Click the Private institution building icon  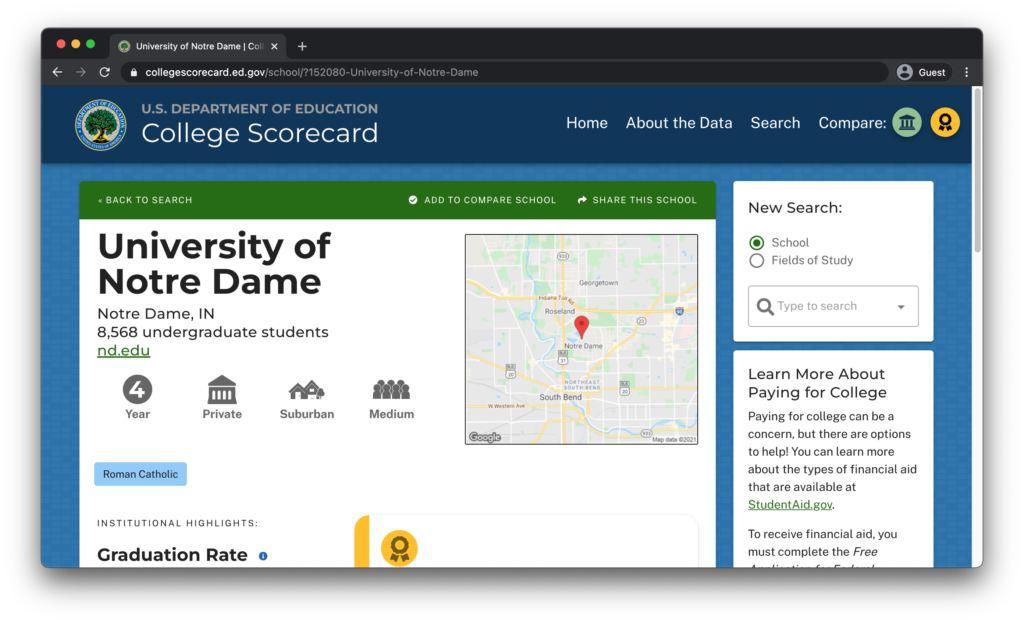pyautogui.click(x=222, y=390)
